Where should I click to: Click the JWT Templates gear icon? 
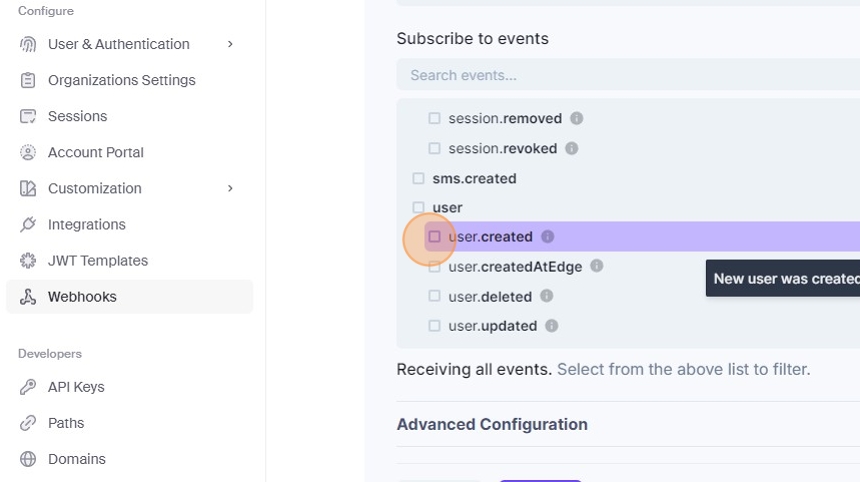[28, 260]
